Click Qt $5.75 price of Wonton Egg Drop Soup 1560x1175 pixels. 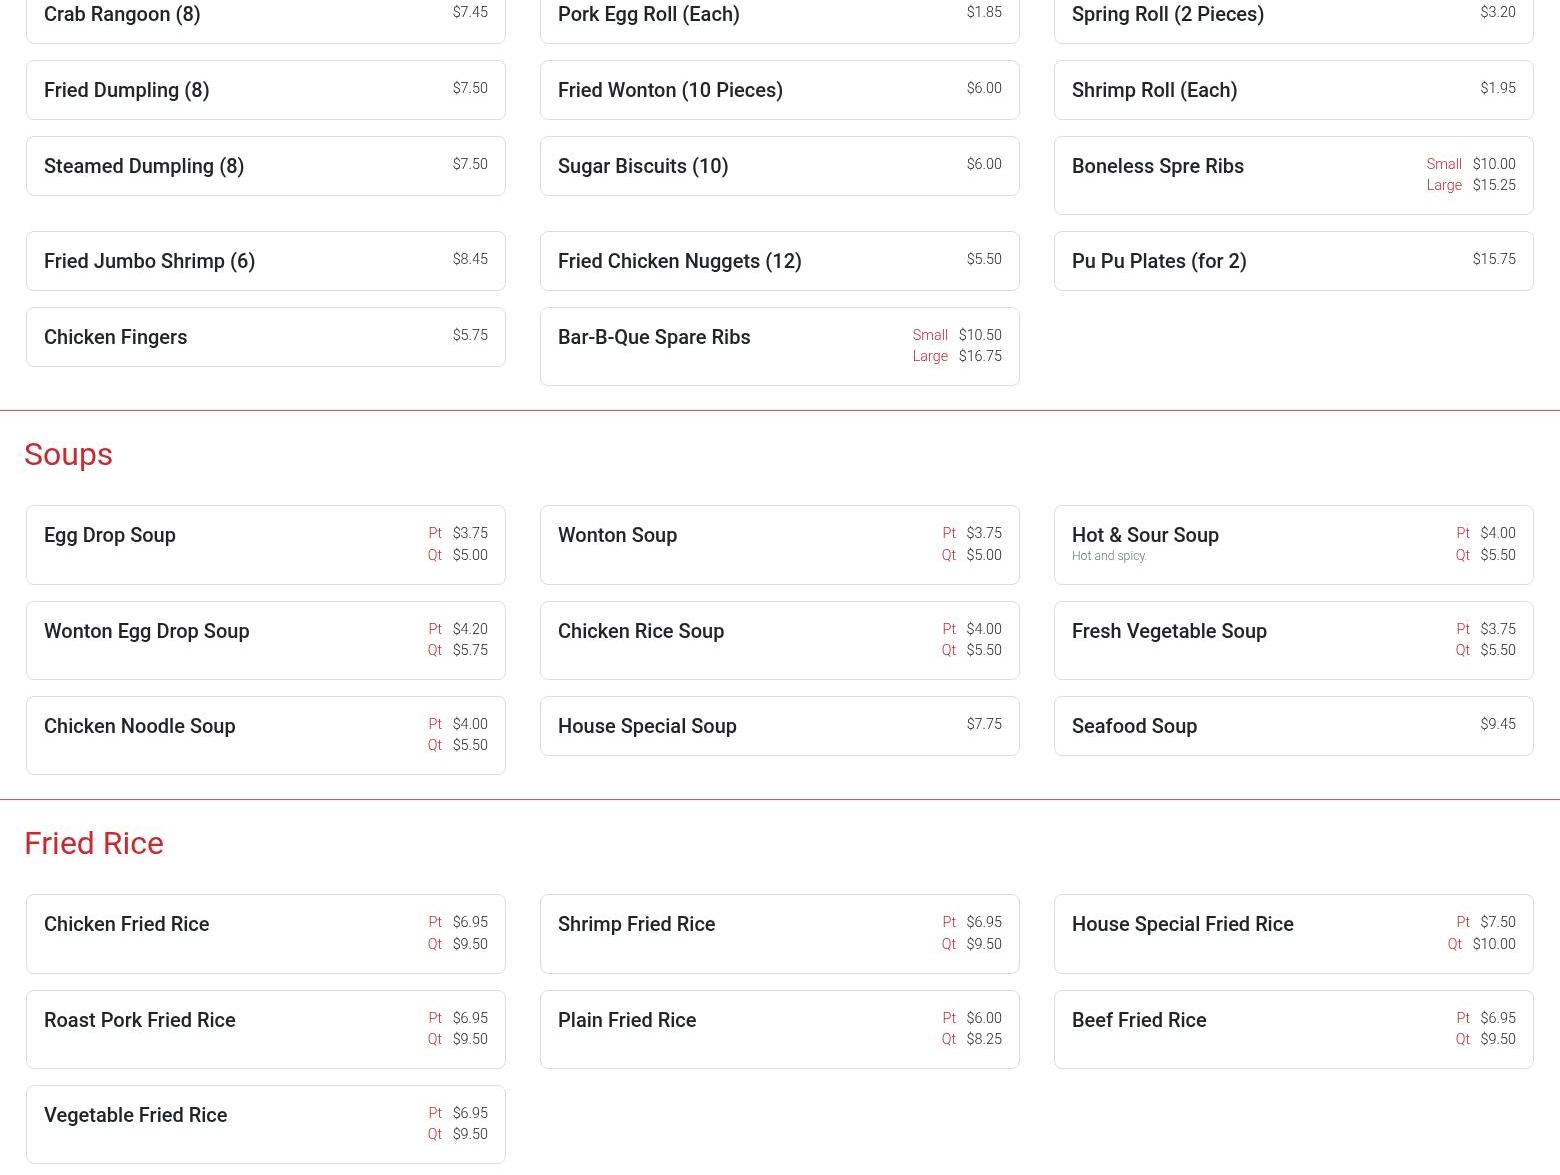click(458, 650)
